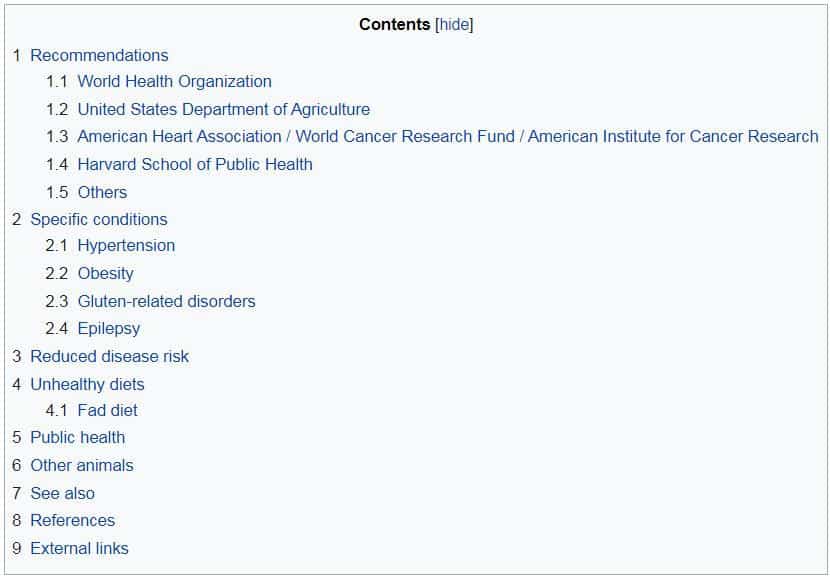The height and width of the screenshot is (577, 830).
Task: Open the Hypertension subsection
Action: (126, 246)
